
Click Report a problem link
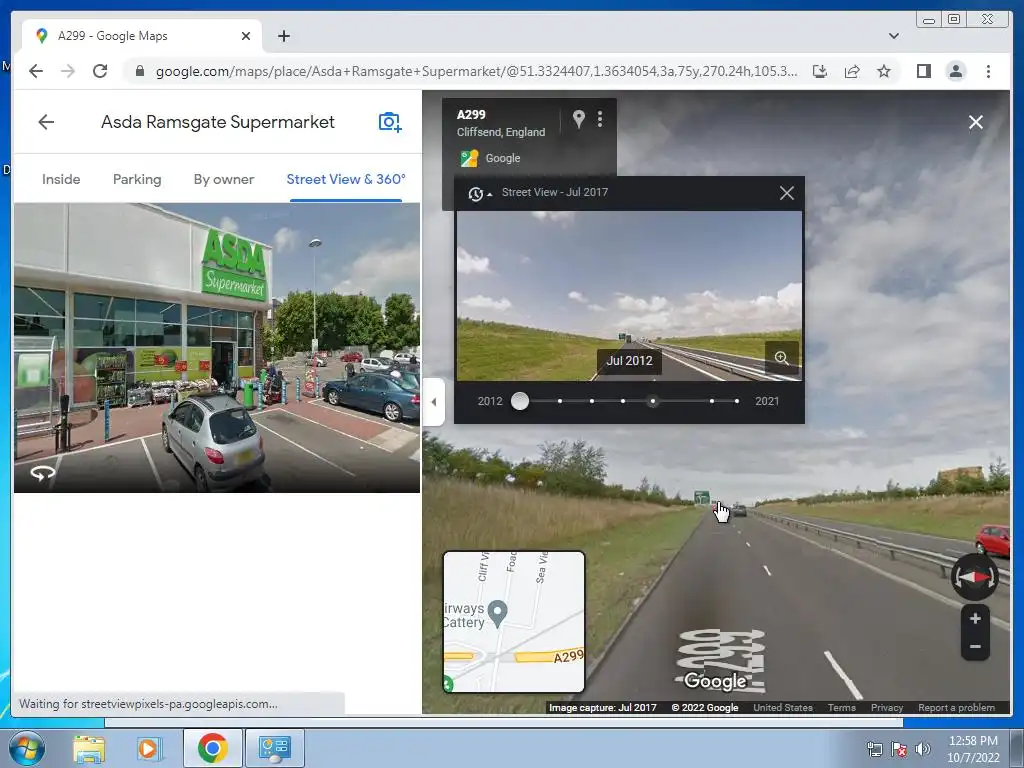[957, 707]
